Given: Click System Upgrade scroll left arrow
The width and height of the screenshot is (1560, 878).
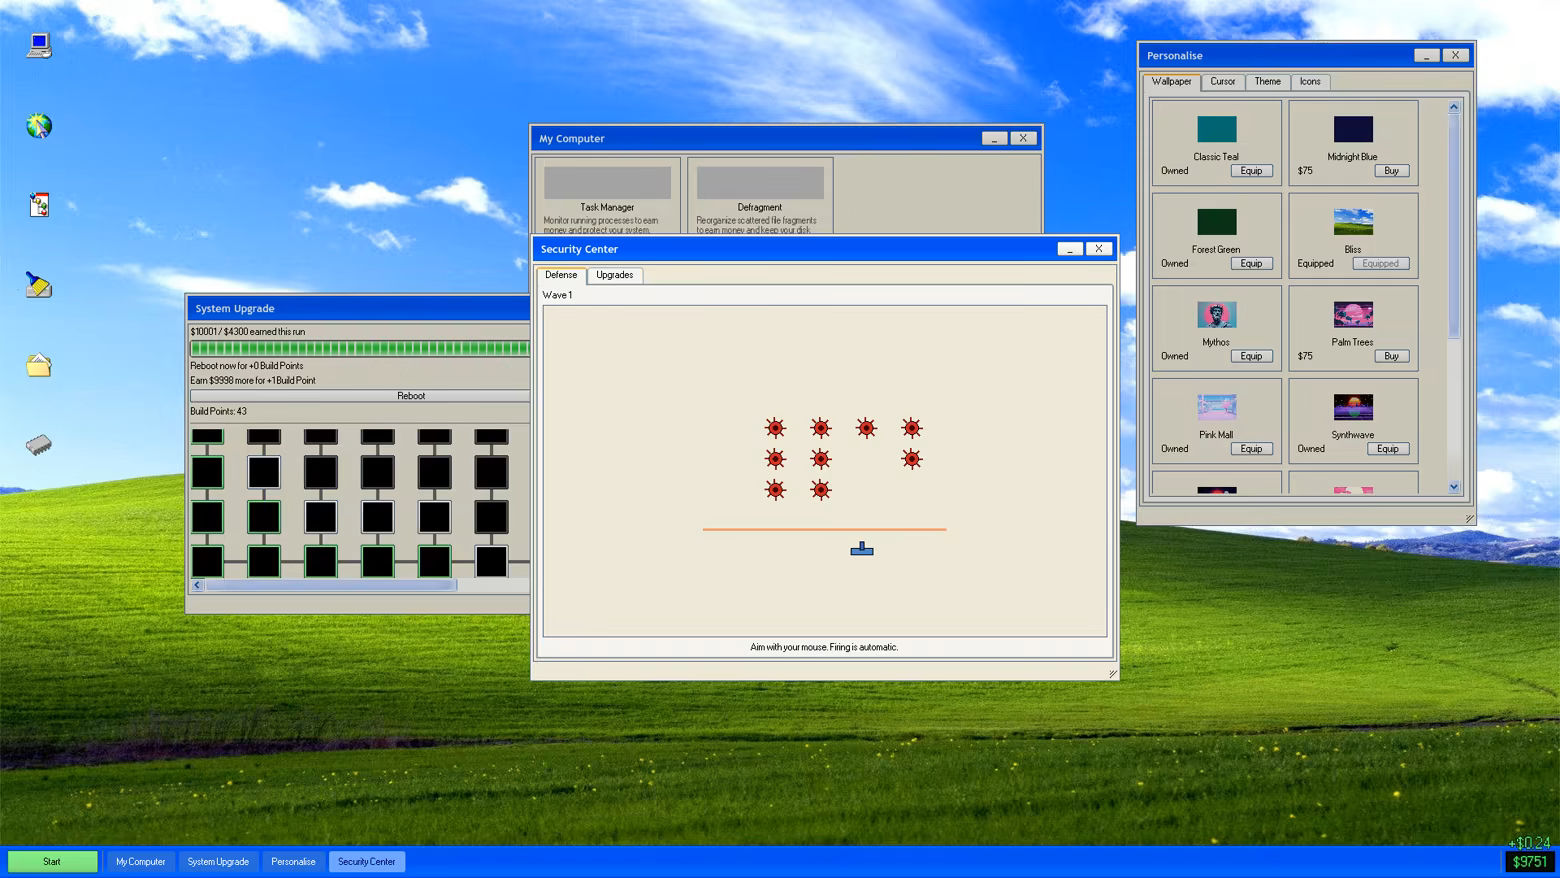Looking at the screenshot, I should tap(197, 585).
